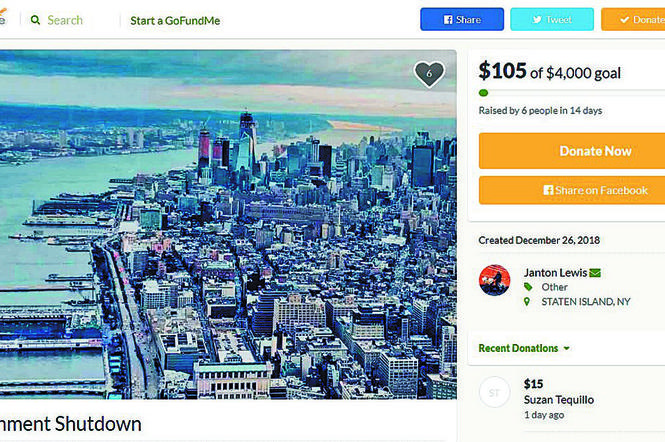Open the organizer name Janton Lewis
The height and width of the screenshot is (442, 665).
(x=555, y=272)
